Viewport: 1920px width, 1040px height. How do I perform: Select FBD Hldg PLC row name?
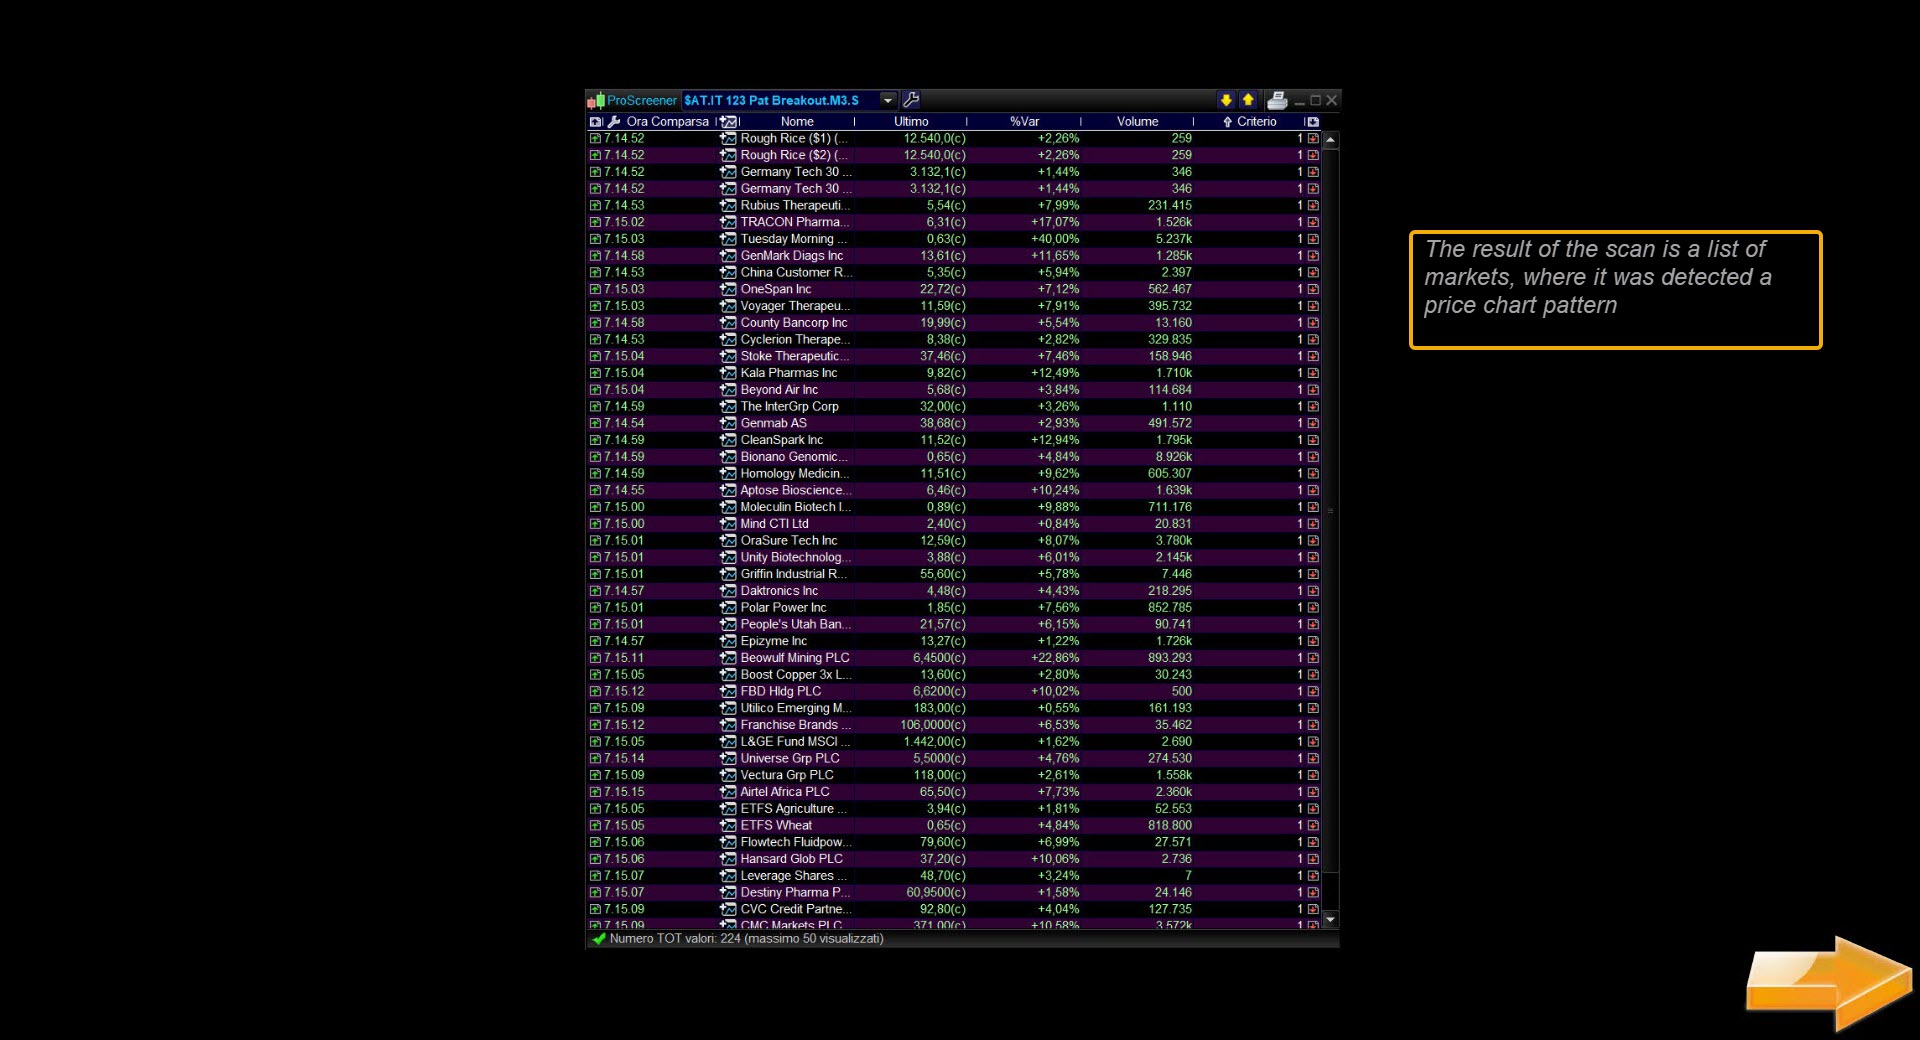pos(781,692)
